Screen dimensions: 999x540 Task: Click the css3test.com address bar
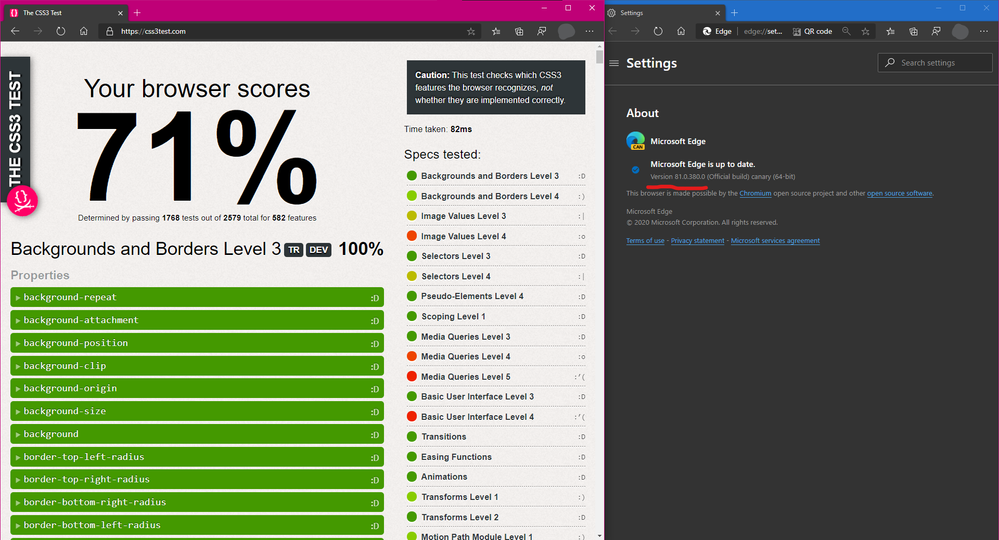click(x=289, y=31)
